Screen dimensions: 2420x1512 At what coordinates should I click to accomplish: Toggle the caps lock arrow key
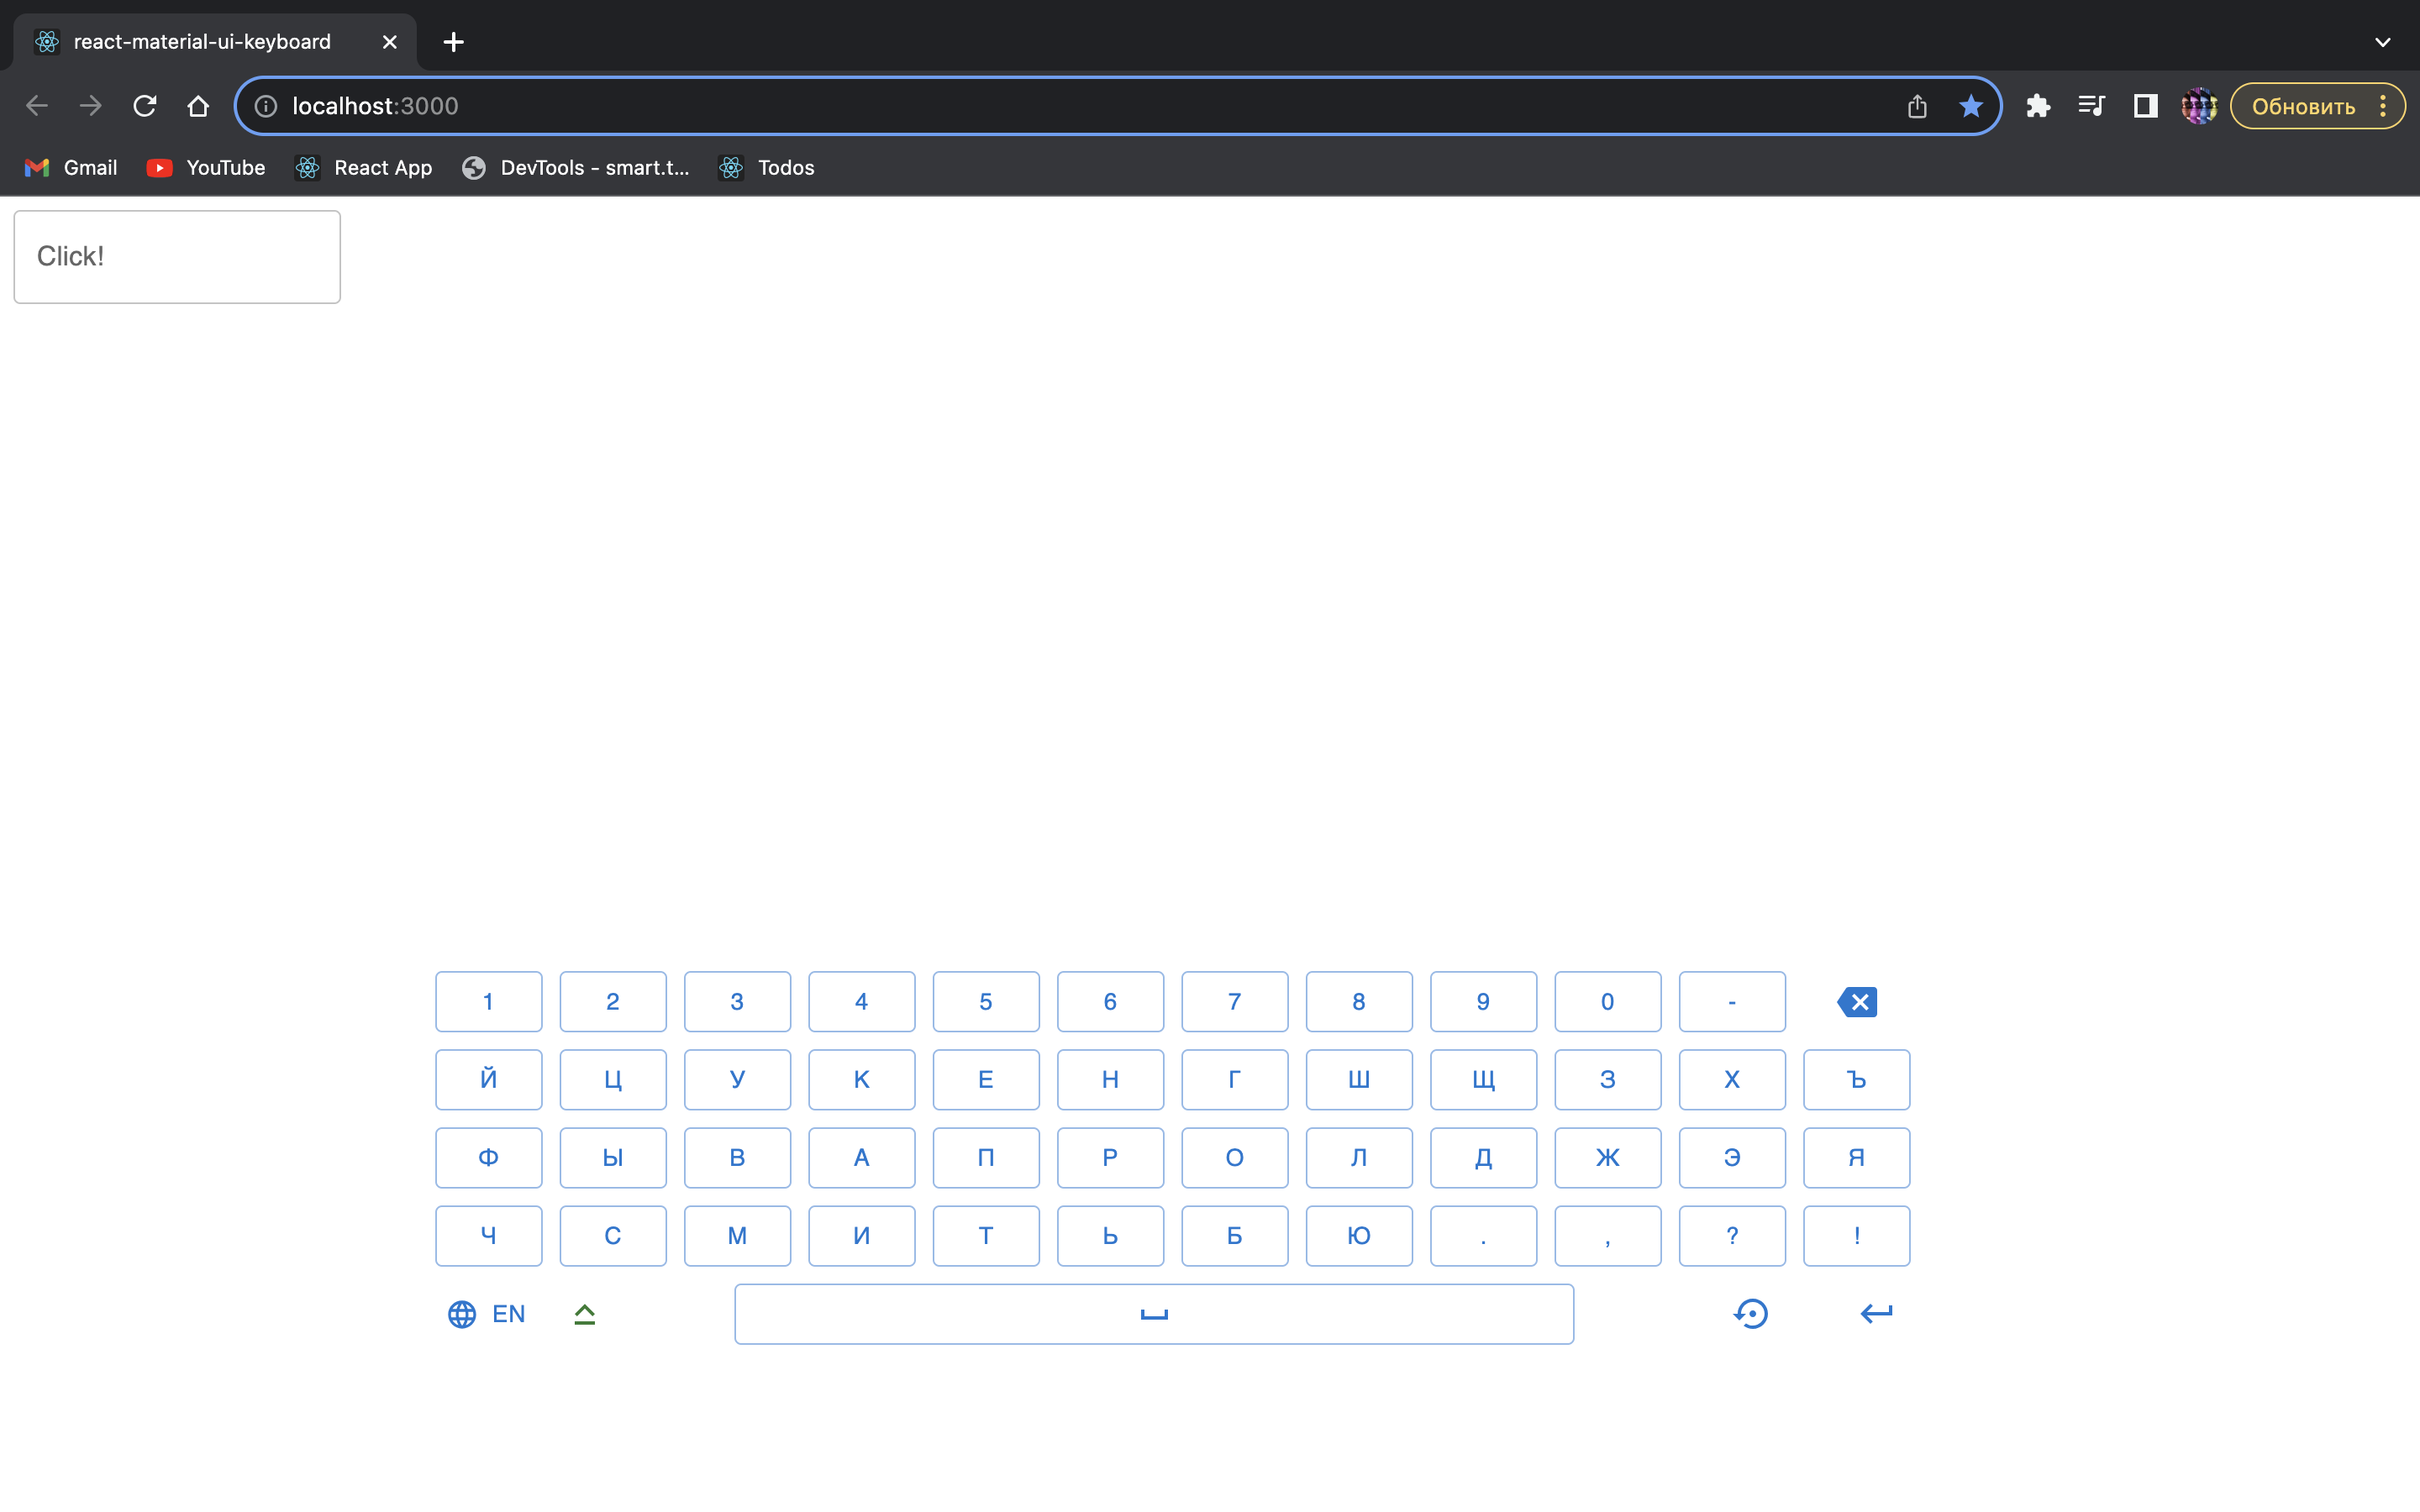[585, 1314]
